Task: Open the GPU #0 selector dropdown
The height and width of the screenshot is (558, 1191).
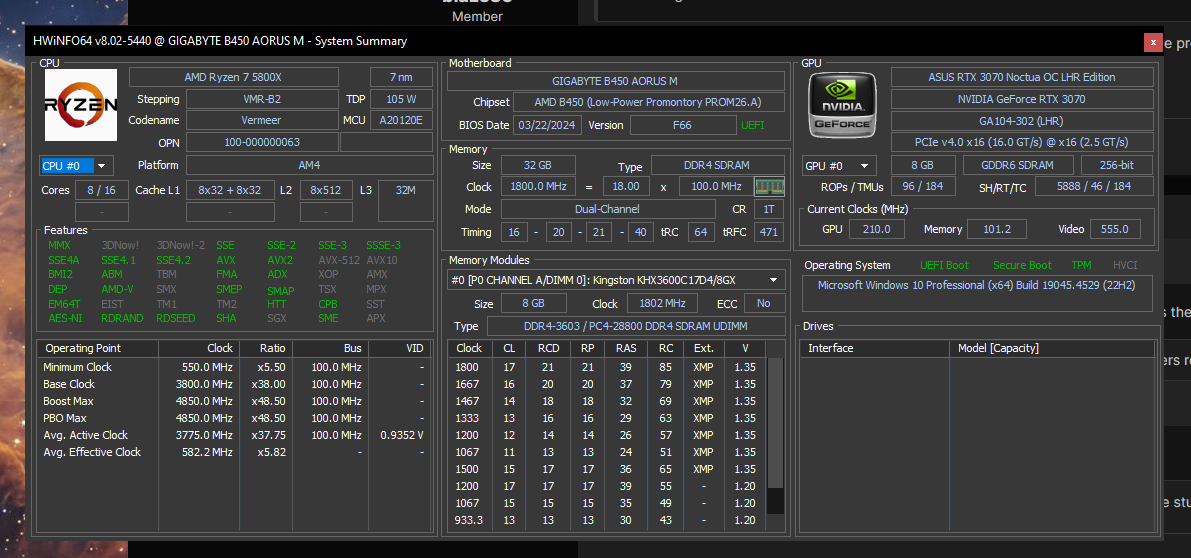Action: 839,166
